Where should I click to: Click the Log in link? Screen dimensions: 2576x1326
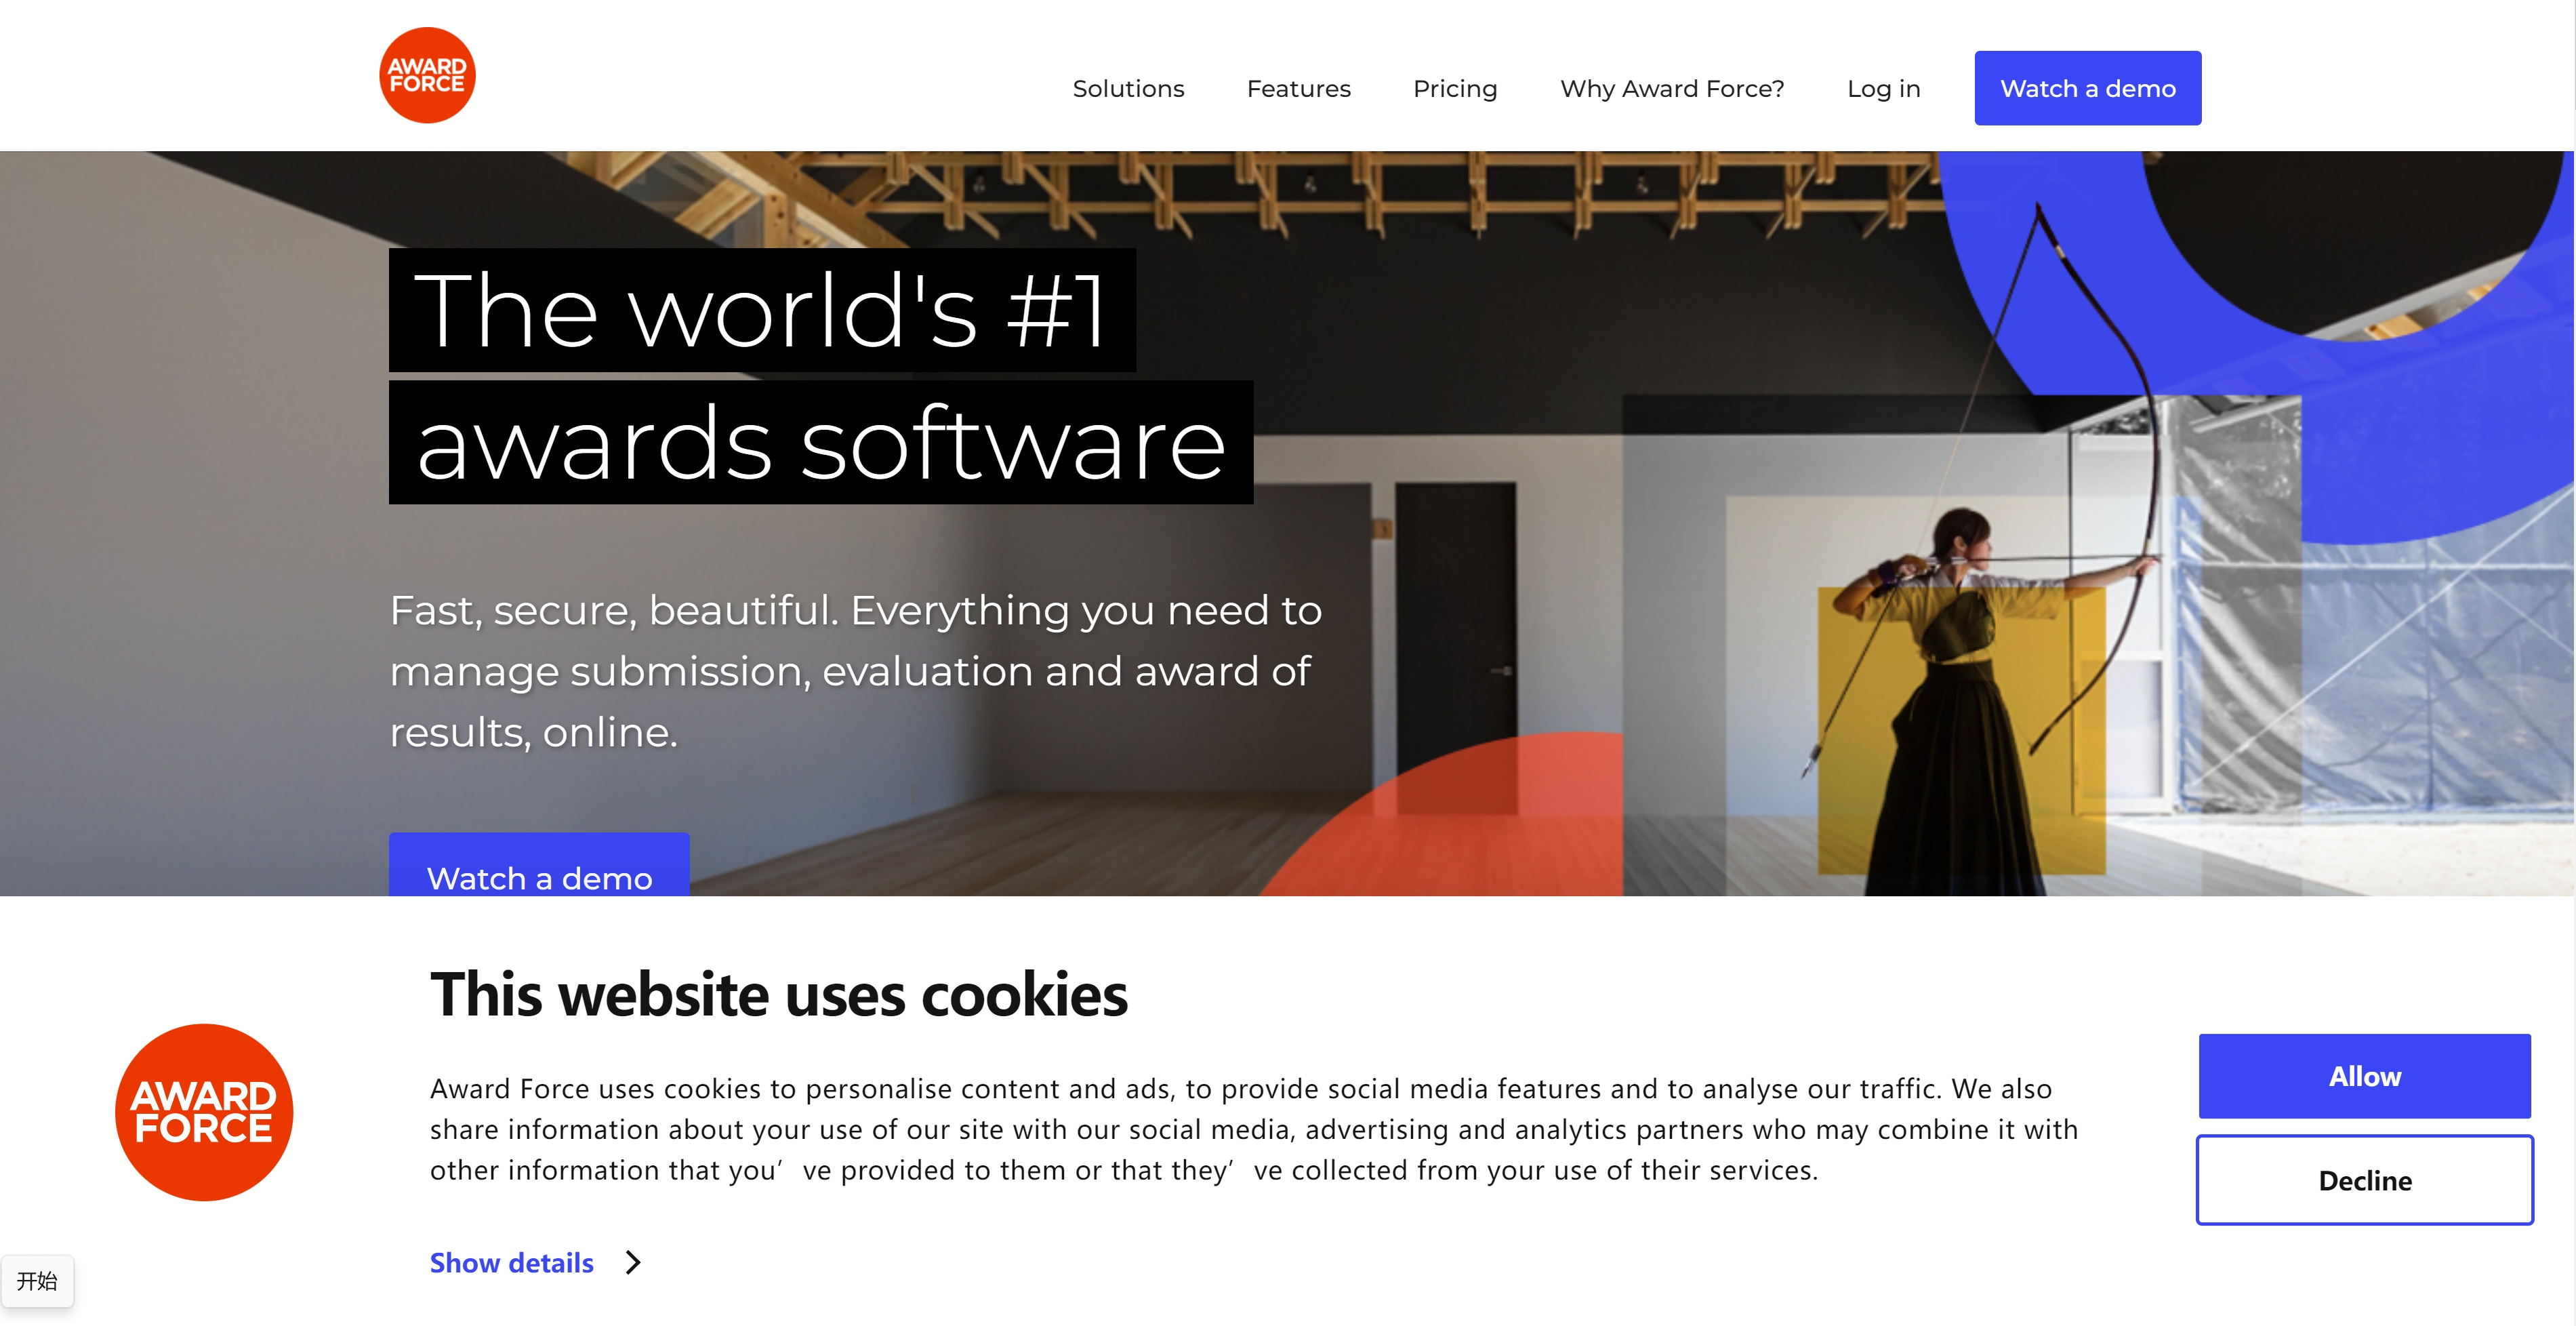click(1883, 89)
